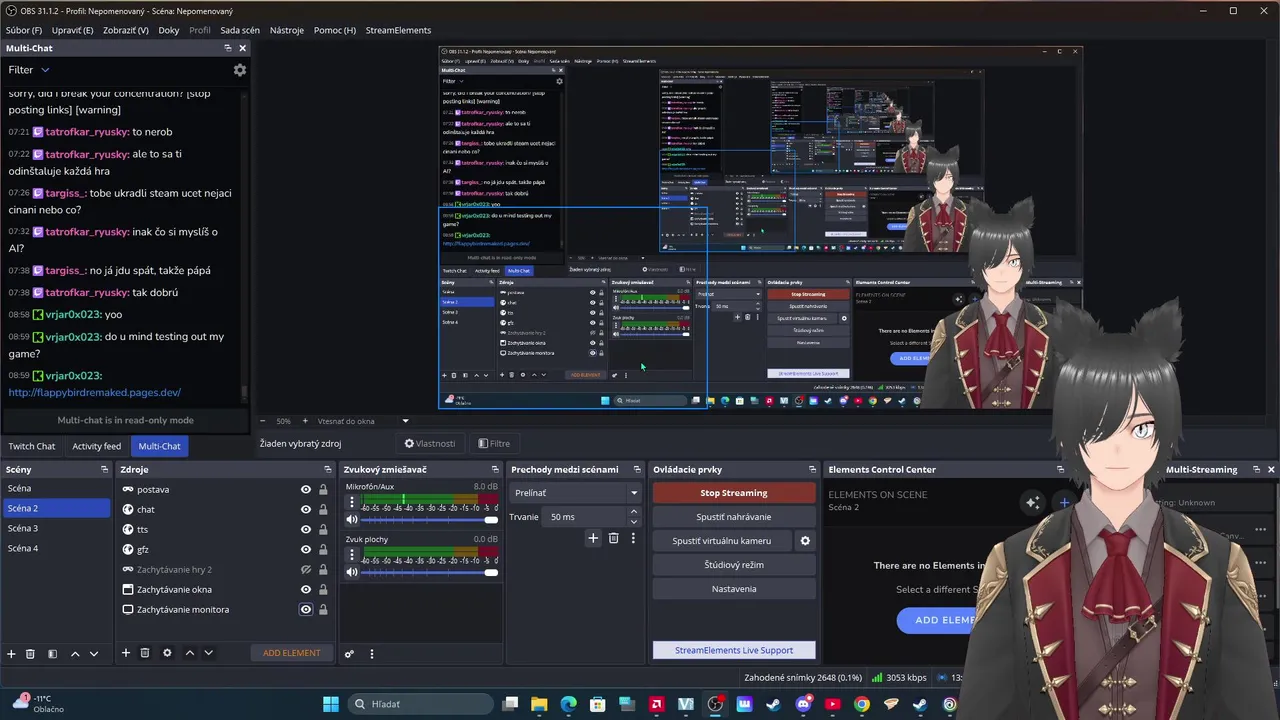Delete selected scene using trash icon
Image resolution: width=1280 pixels, height=720 pixels.
[x=30, y=653]
